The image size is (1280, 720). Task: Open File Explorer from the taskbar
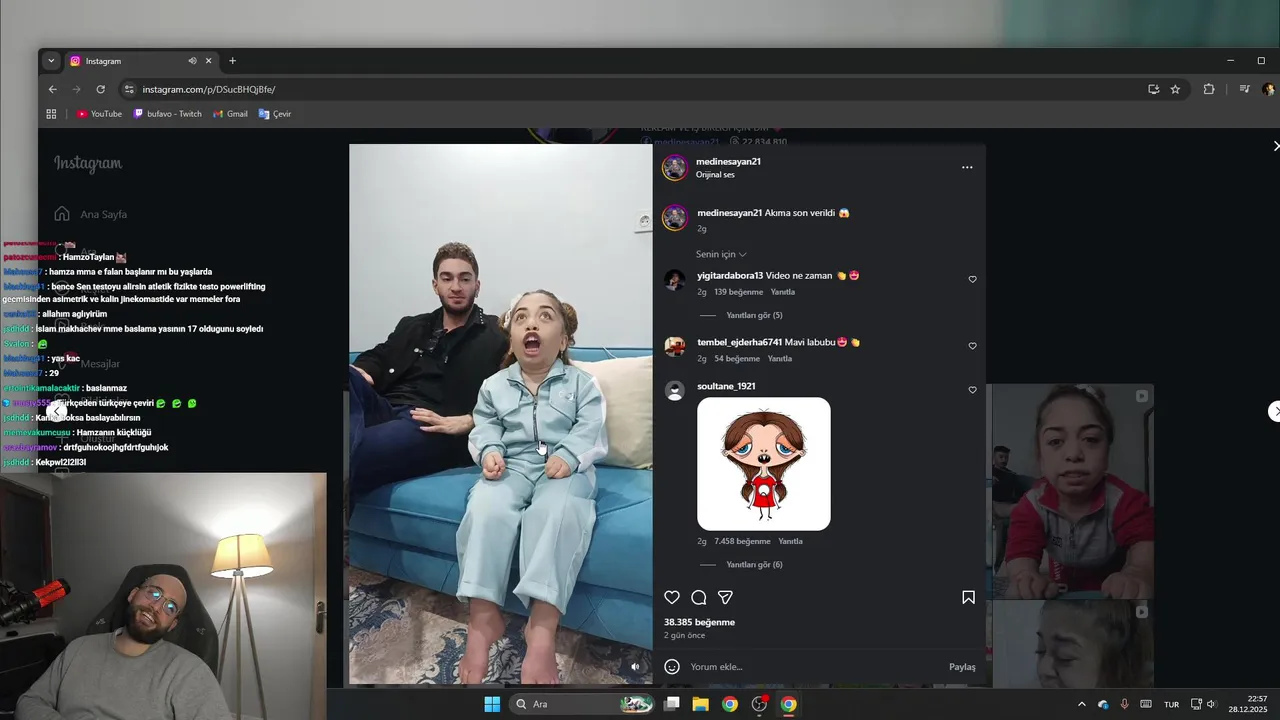point(700,704)
